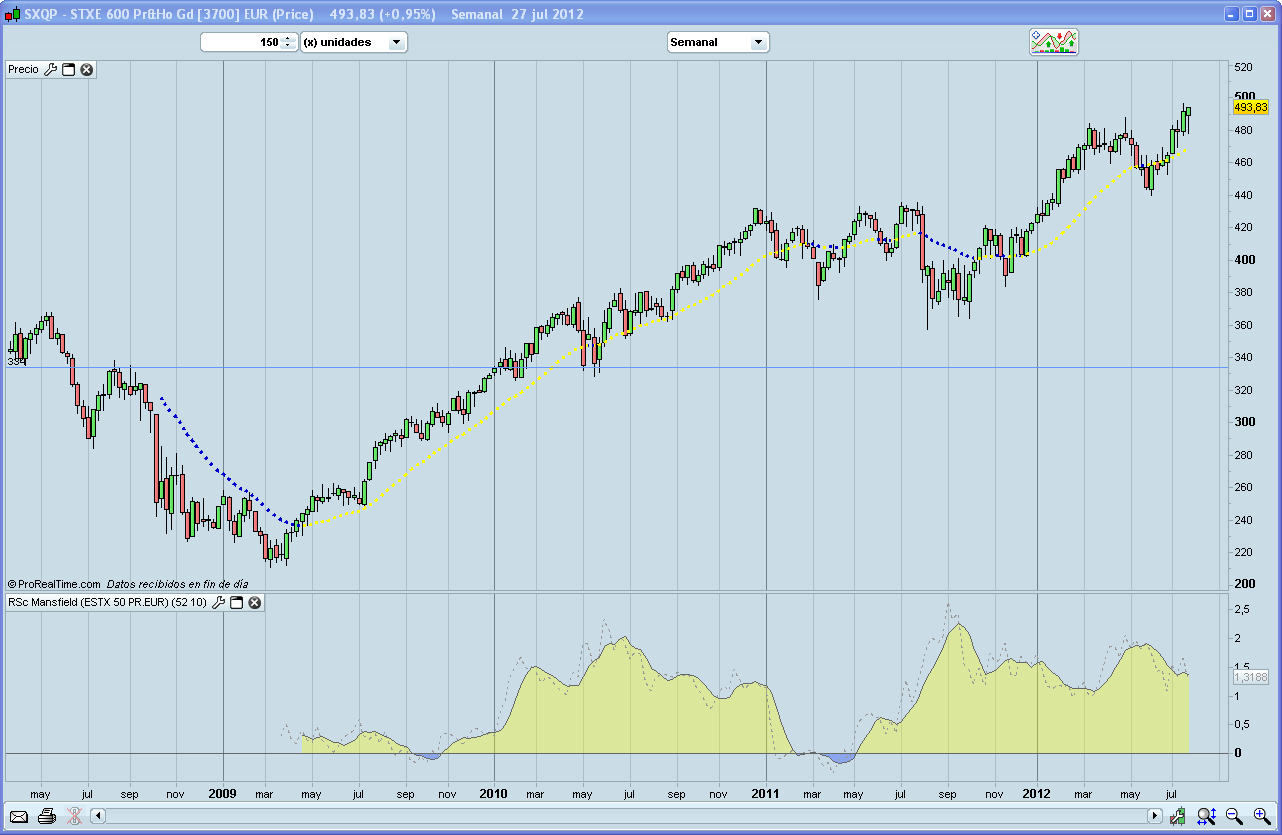The image size is (1282, 835).
Task: Close the Precio price panel
Action: (x=87, y=70)
